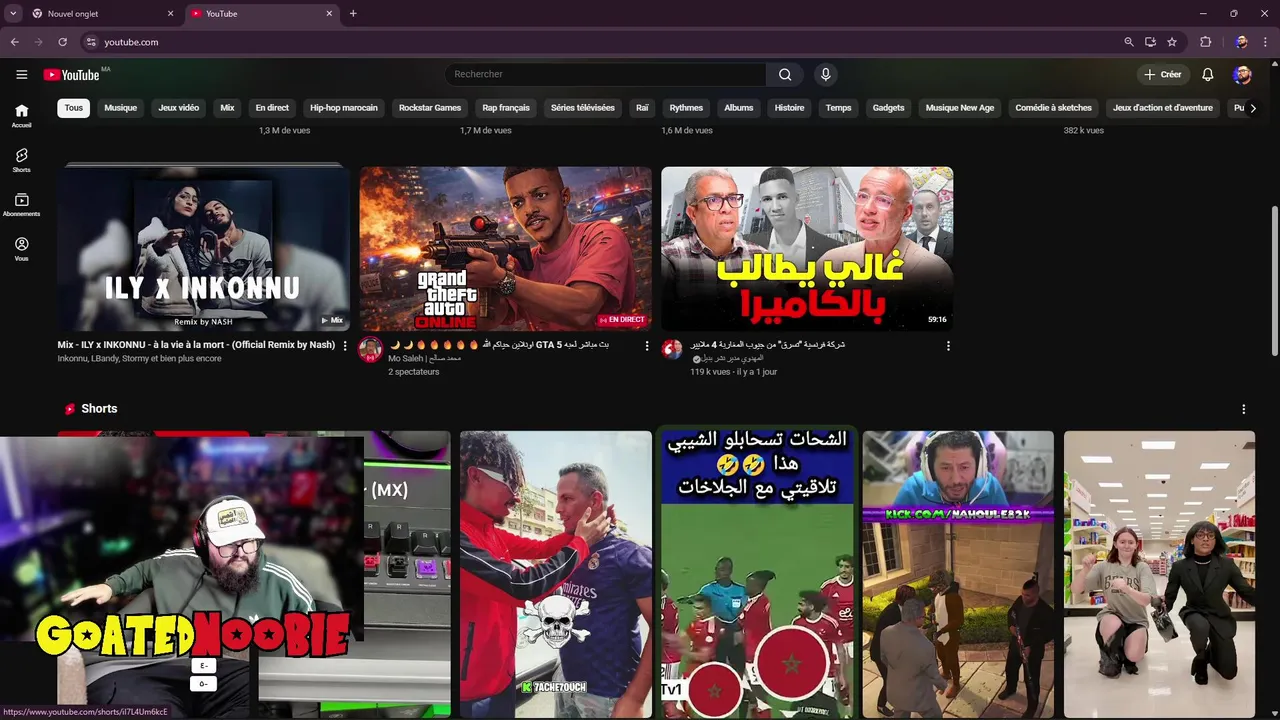
Task: Open the kick.com/nahoule82k short
Action: click(x=958, y=575)
